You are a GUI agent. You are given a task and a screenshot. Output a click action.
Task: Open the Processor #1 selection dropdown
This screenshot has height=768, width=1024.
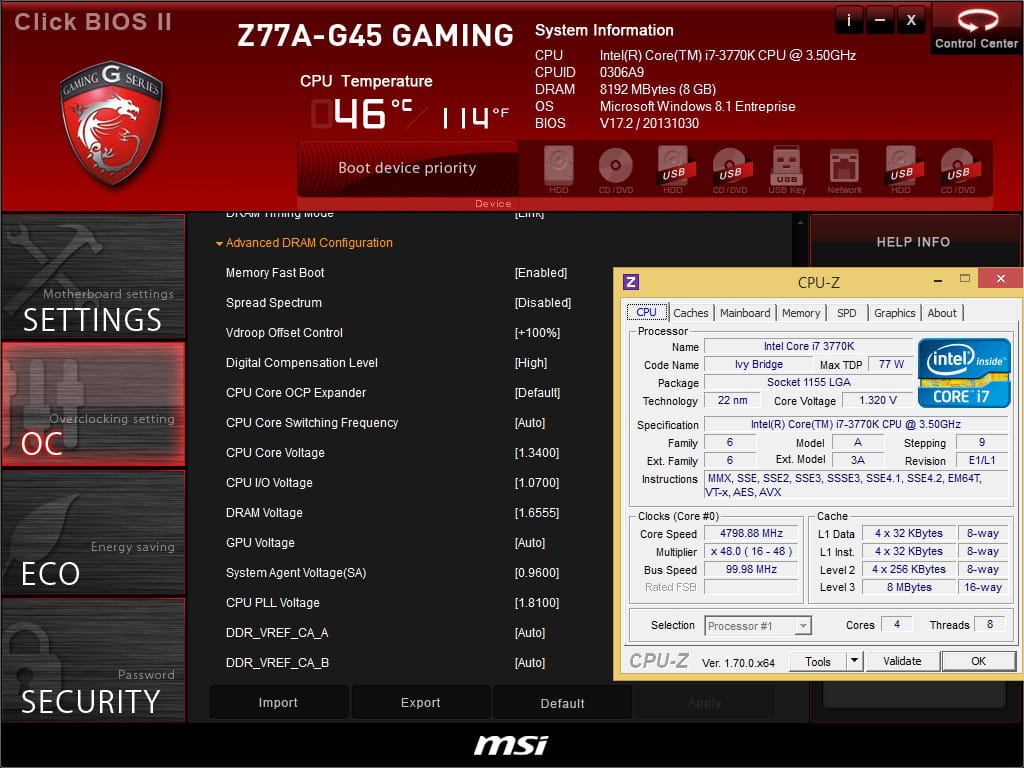pyautogui.click(x=758, y=626)
